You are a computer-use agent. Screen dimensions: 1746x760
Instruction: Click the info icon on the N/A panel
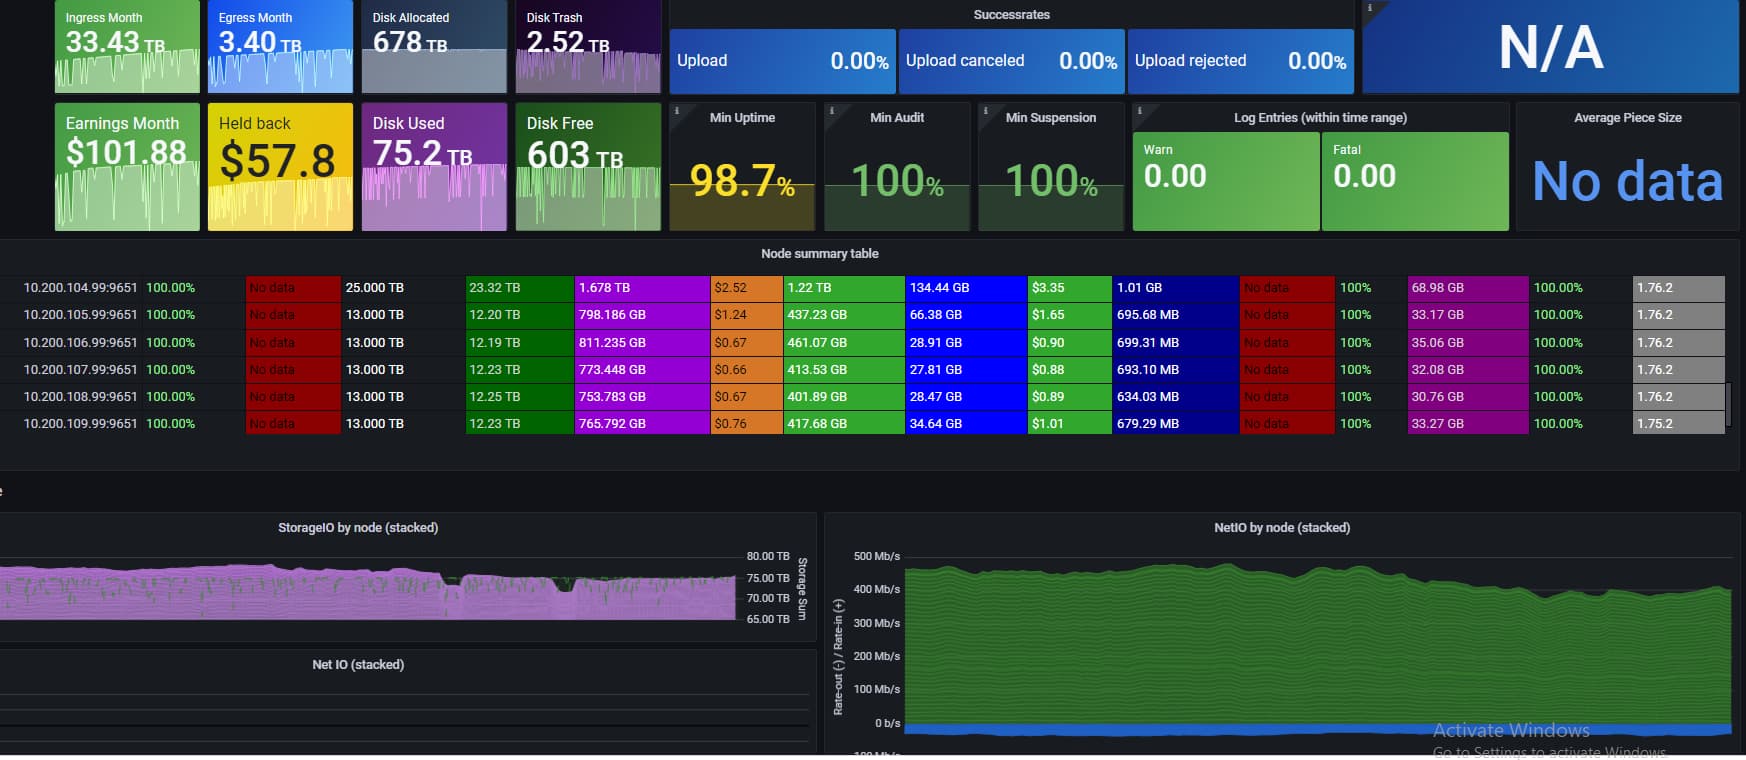coord(1370,8)
